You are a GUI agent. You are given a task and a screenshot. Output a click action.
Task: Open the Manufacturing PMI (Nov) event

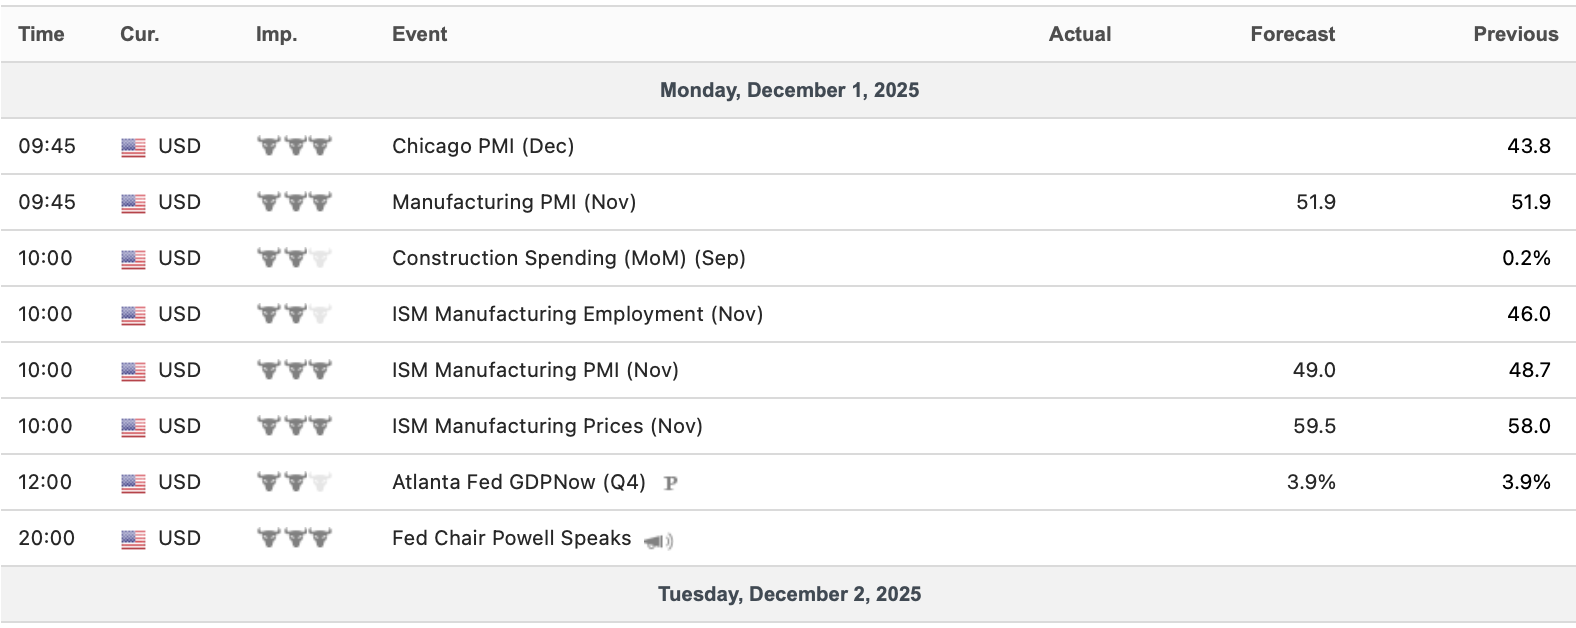(x=514, y=202)
